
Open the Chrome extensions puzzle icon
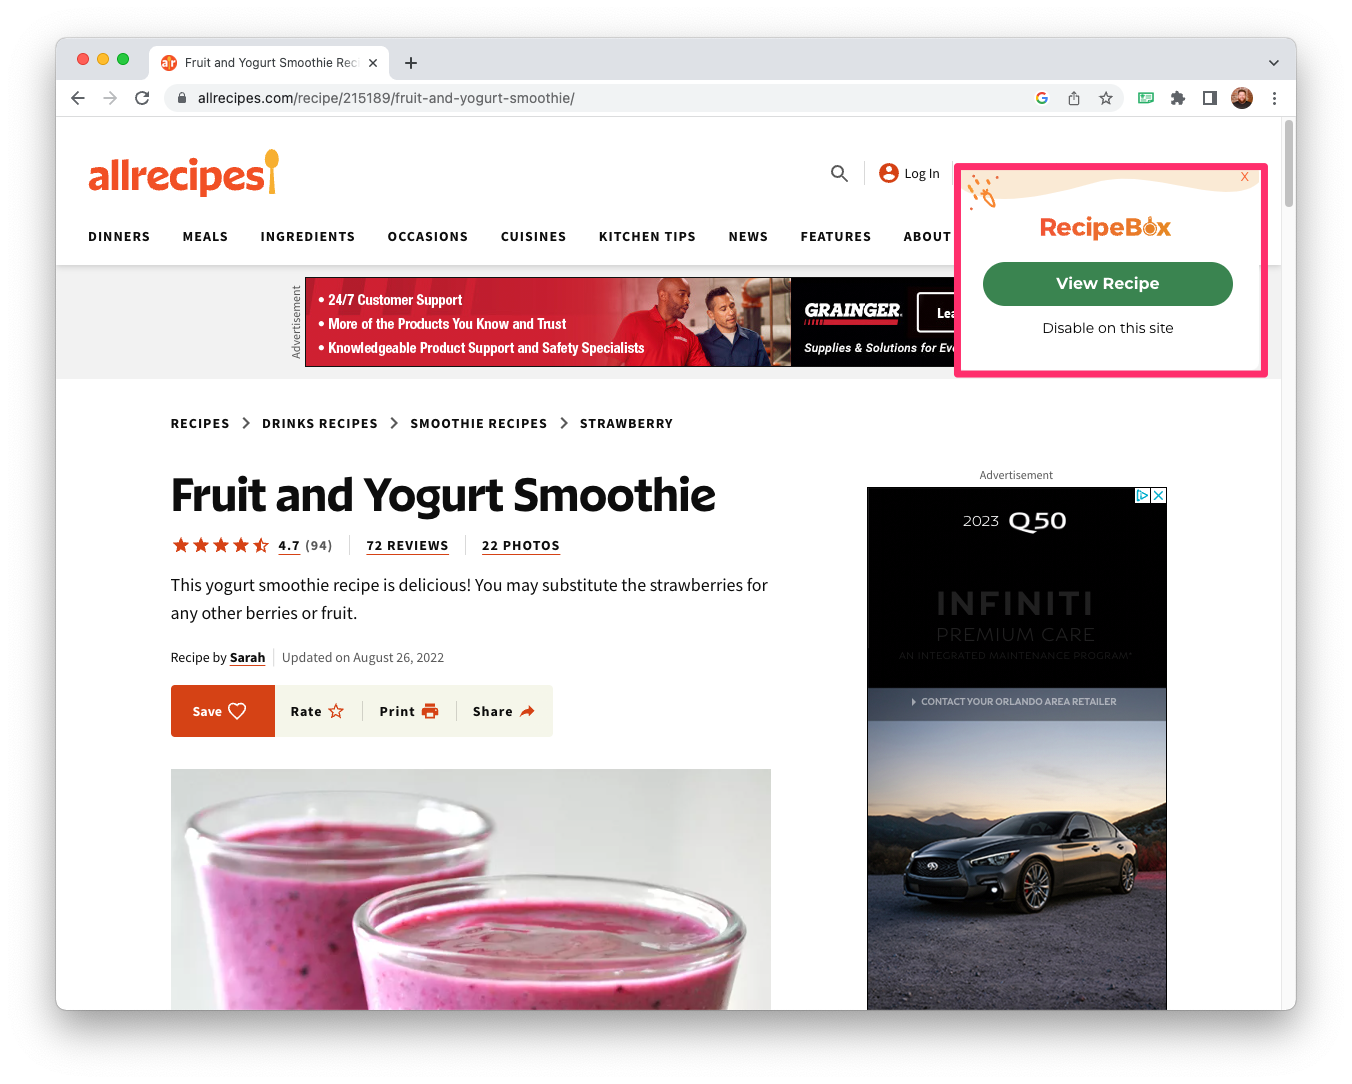pyautogui.click(x=1178, y=98)
